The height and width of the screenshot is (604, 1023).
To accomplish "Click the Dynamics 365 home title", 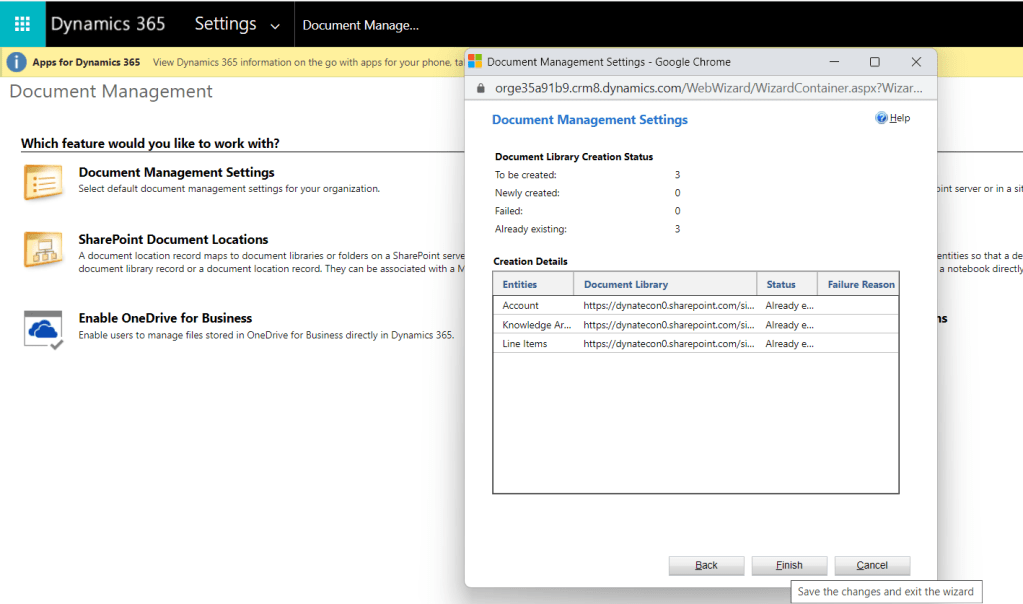I will tap(108, 24).
